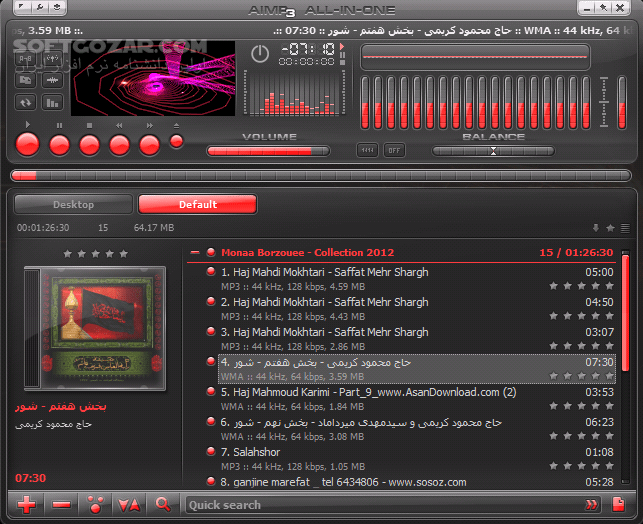
Task: Select track 7 Salahshor
Action: pos(251,452)
